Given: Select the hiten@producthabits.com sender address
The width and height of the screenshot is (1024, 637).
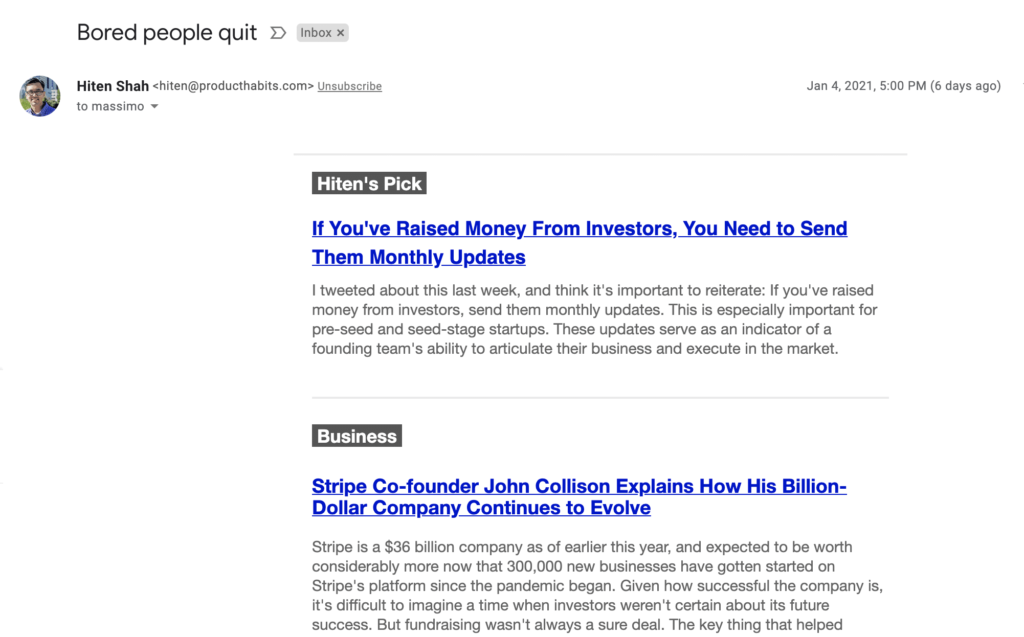Looking at the screenshot, I should tap(233, 86).
